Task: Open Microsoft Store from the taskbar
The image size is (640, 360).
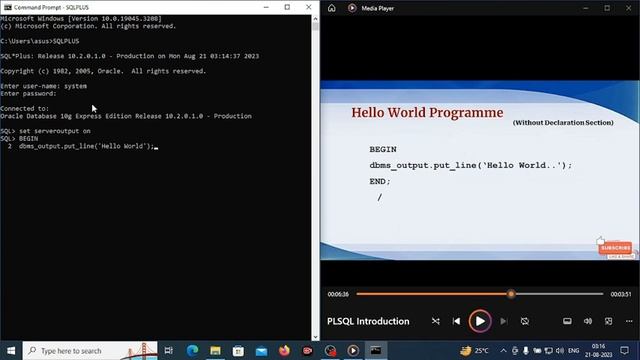Action: tap(238, 351)
